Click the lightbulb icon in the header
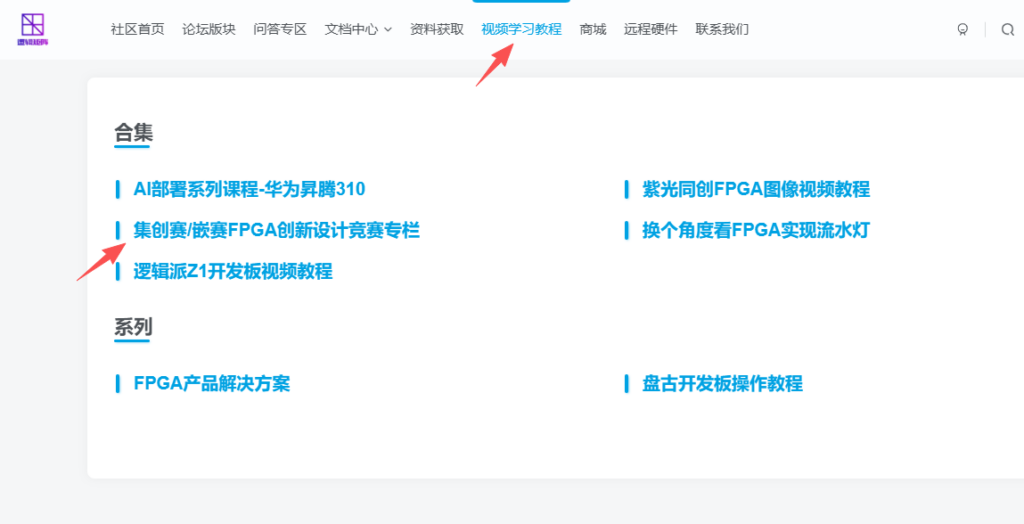 pyautogui.click(x=962, y=30)
